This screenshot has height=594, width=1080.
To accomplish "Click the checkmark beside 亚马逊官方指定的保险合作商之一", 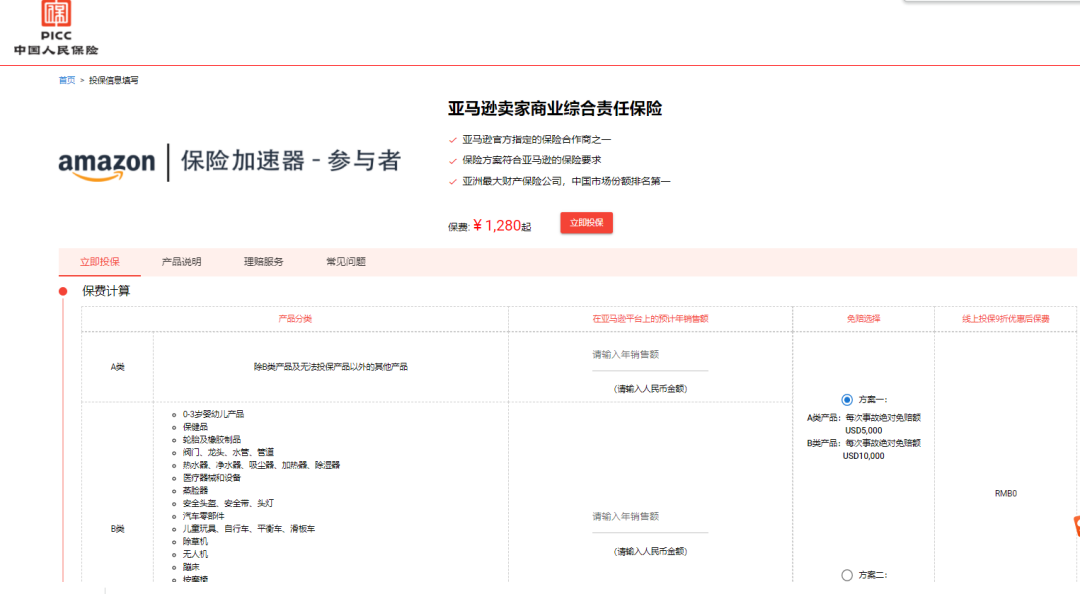I will [x=453, y=140].
